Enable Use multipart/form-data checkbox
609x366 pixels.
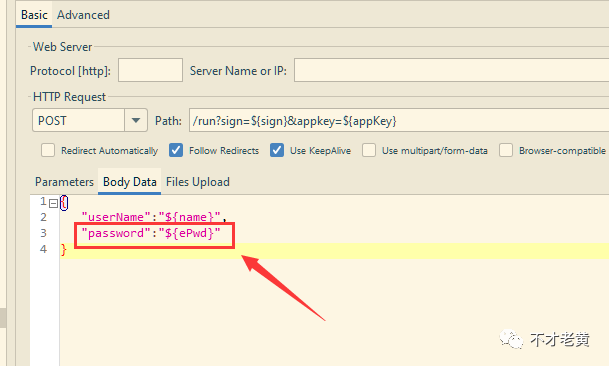pos(369,150)
